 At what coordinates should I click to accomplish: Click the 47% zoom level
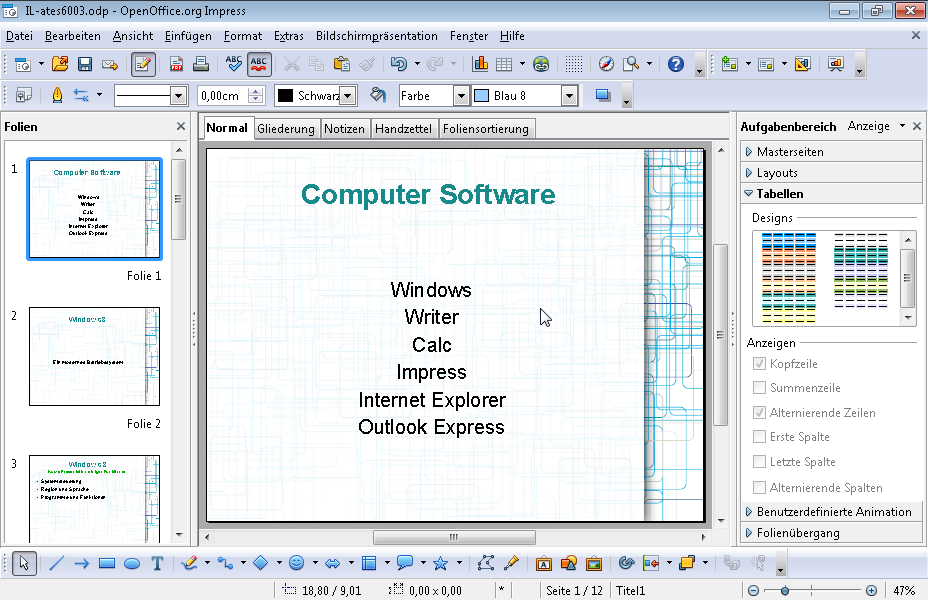(904, 591)
